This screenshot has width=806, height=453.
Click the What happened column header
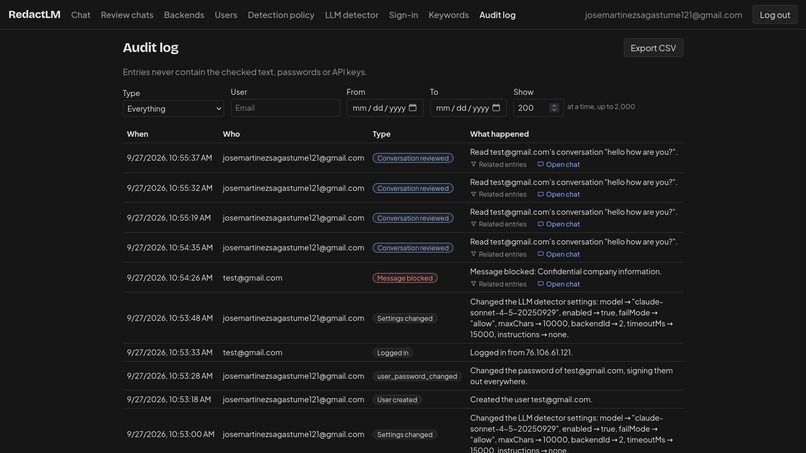click(499, 134)
